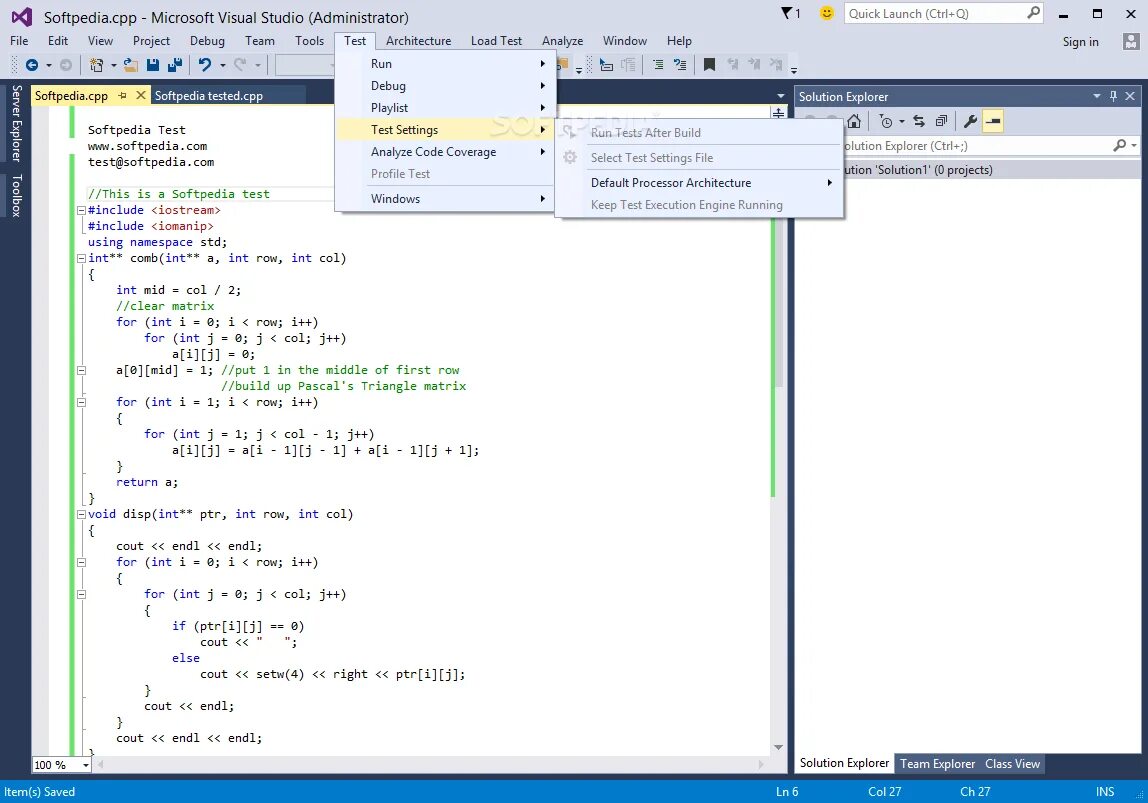This screenshot has width=1148, height=803.
Task: Click the Pending Changes Filter clock icon
Action: point(886,122)
